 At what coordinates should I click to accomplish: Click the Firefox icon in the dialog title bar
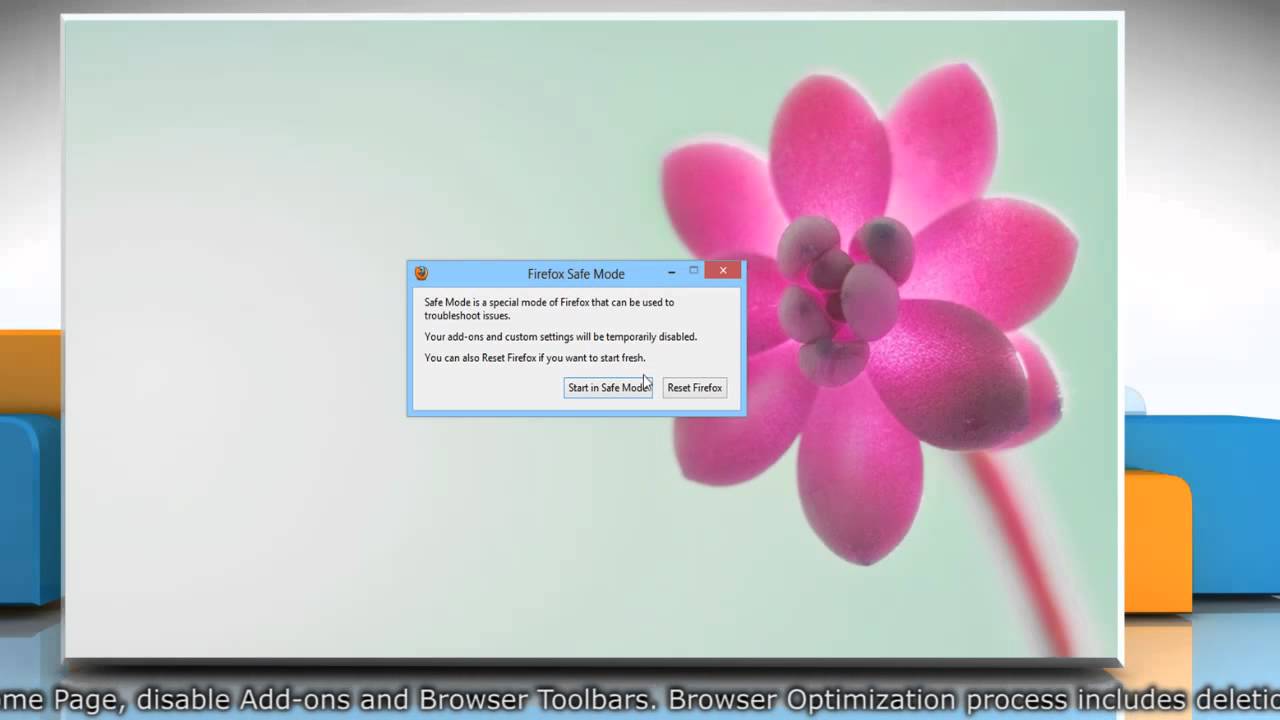tap(421, 273)
